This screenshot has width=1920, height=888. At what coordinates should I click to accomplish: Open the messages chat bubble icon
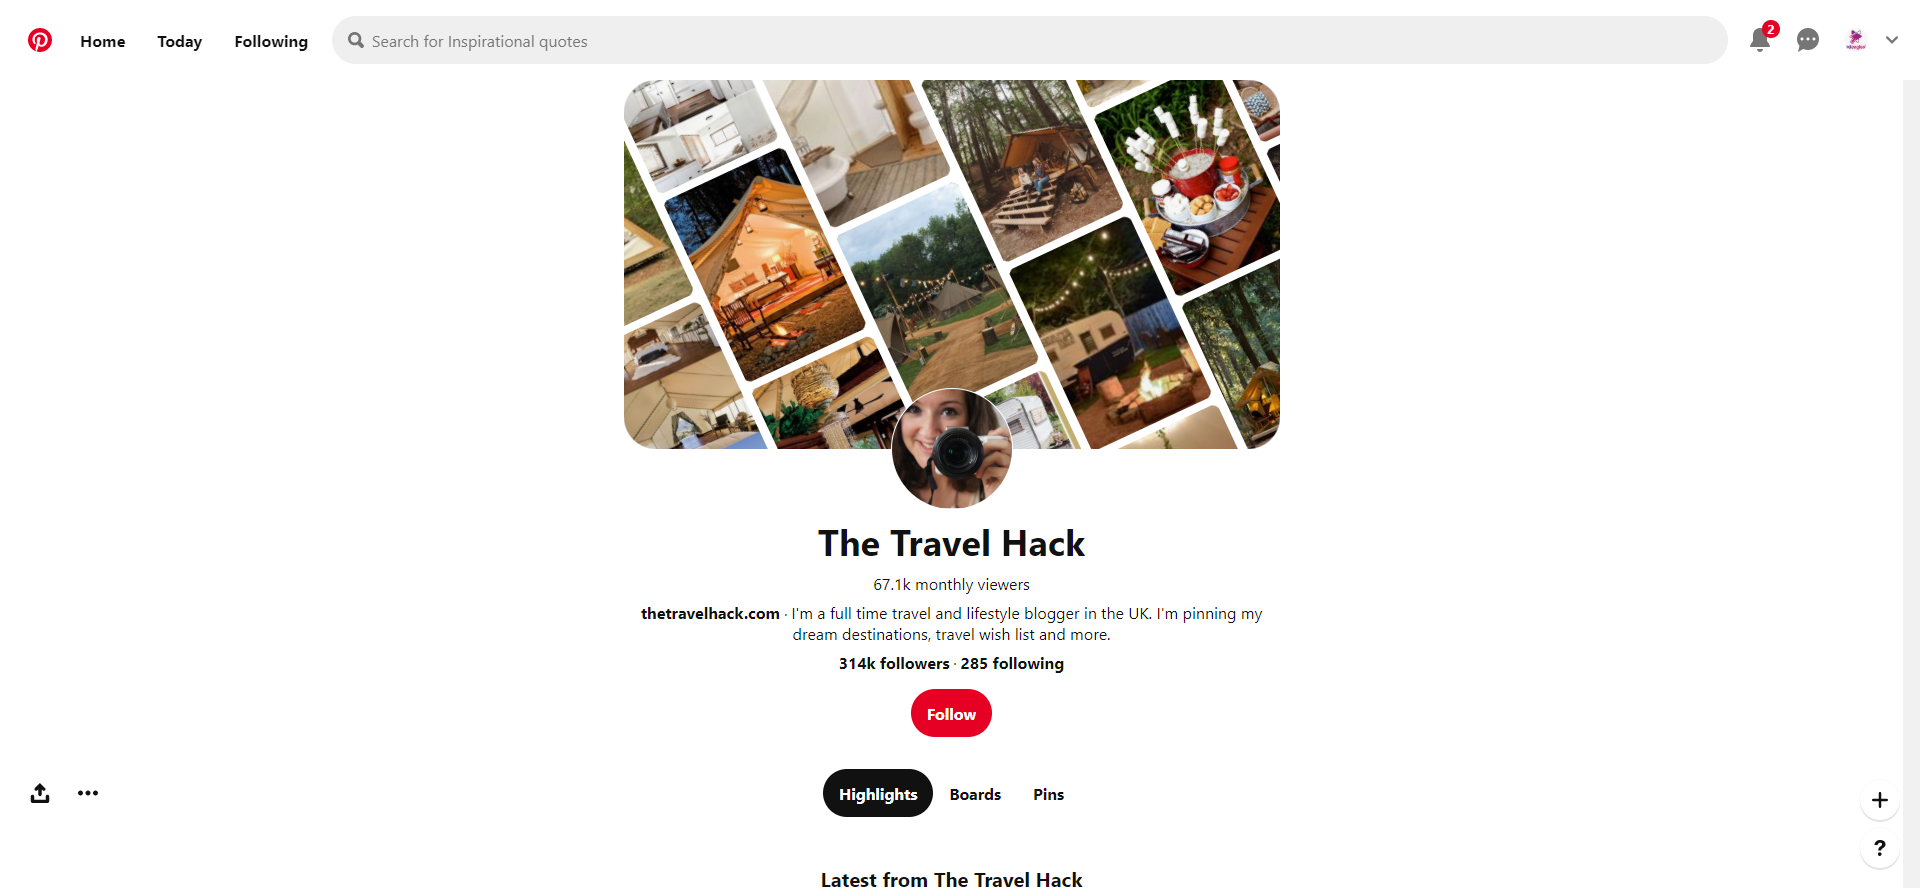click(x=1808, y=40)
